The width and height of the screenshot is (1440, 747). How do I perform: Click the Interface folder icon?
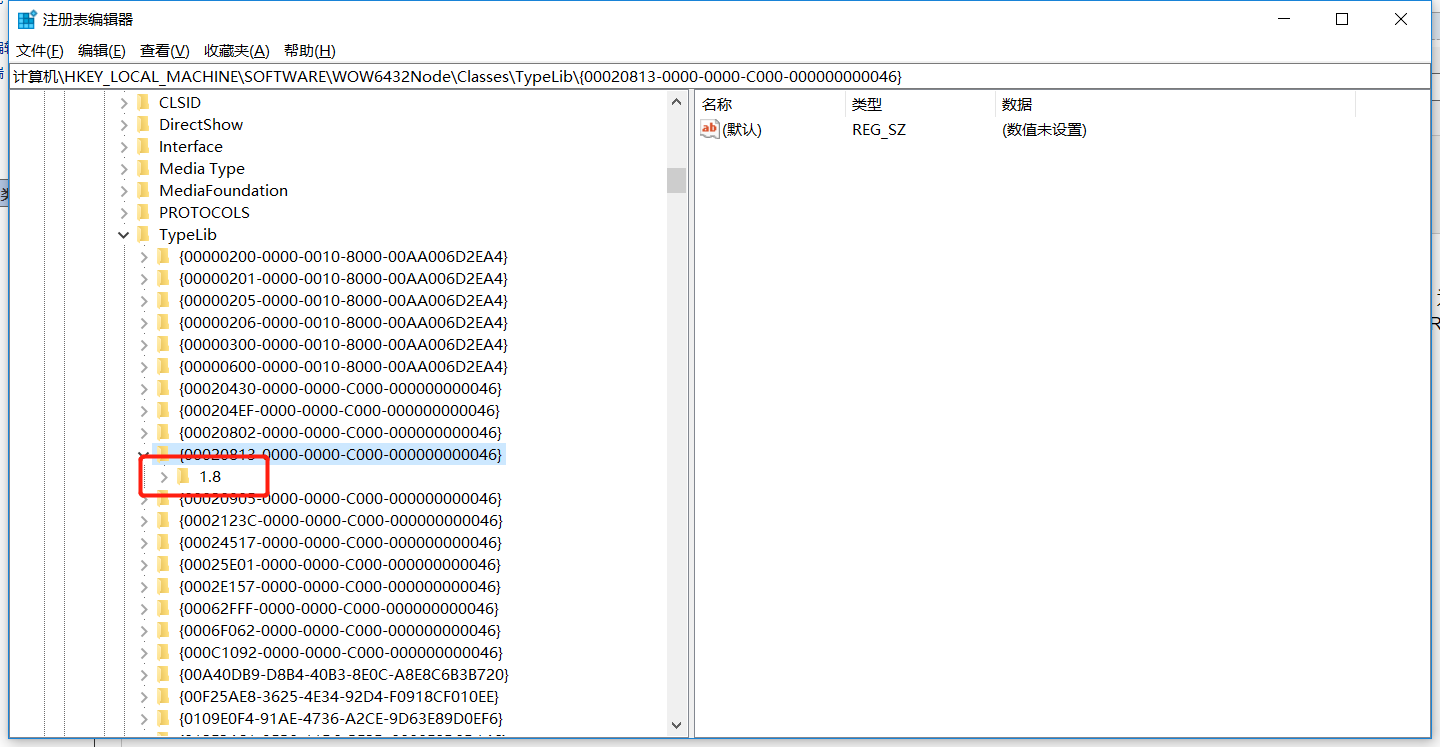[143, 146]
